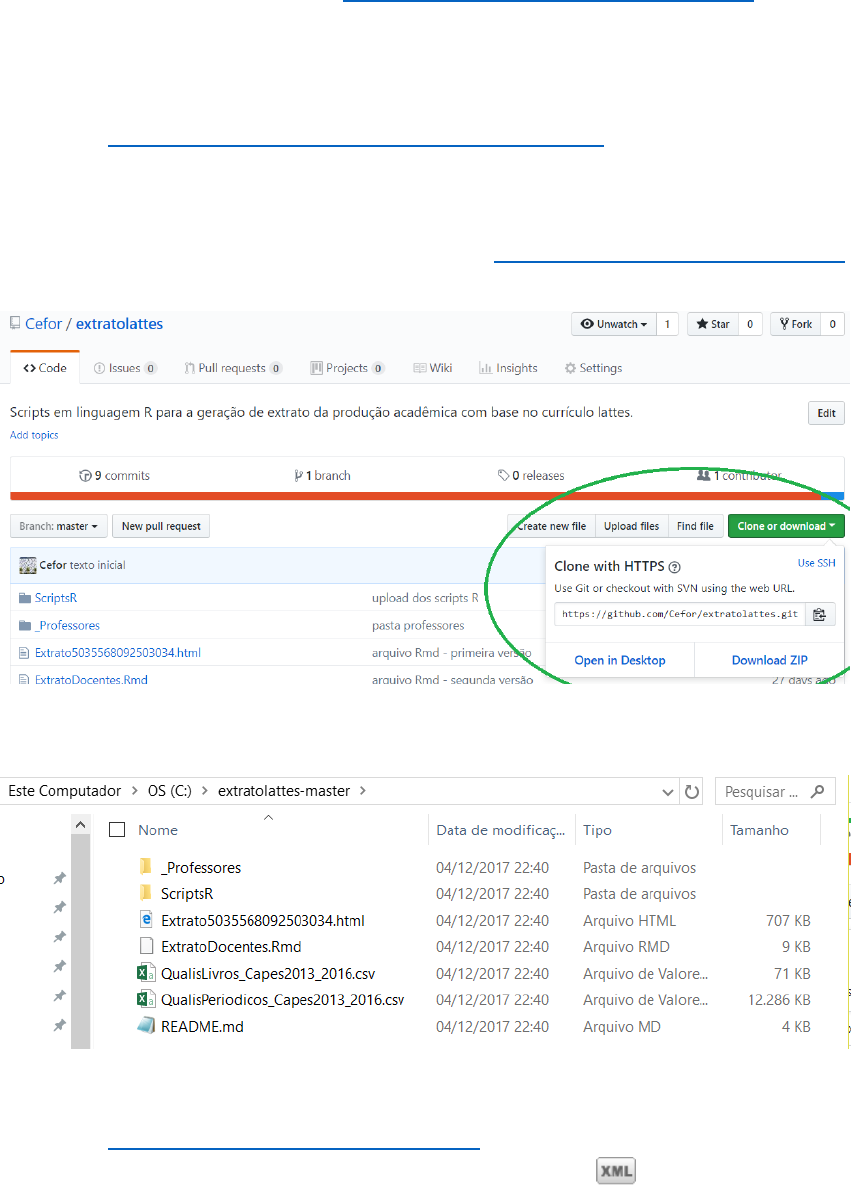
Task: Click 'extratolattes-master' breadcrumb segment
Action: (x=283, y=791)
